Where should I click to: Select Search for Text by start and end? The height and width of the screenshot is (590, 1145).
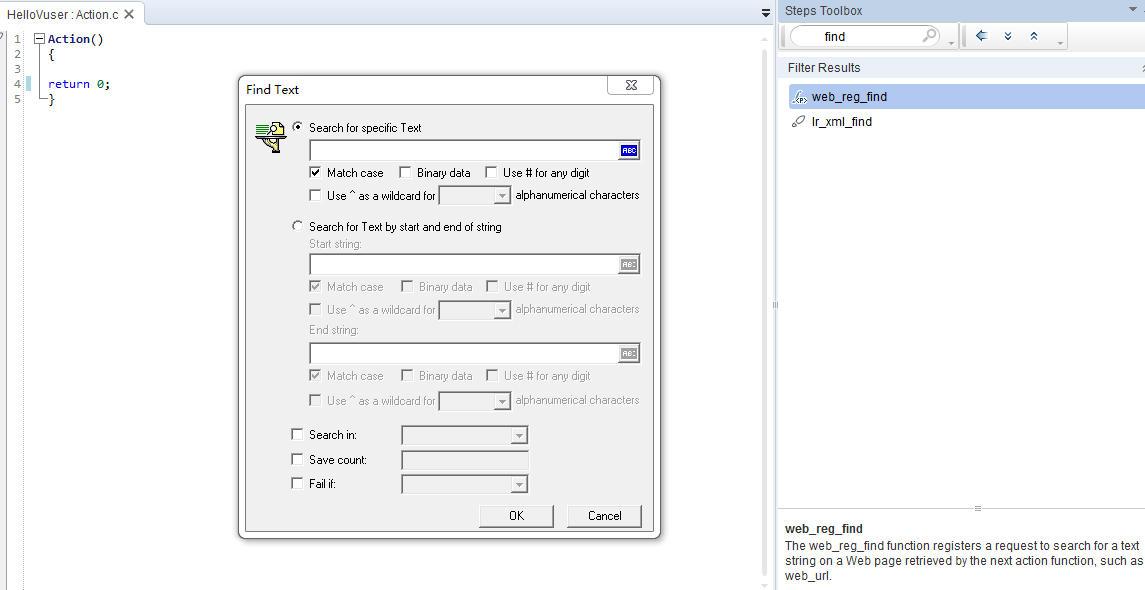298,227
